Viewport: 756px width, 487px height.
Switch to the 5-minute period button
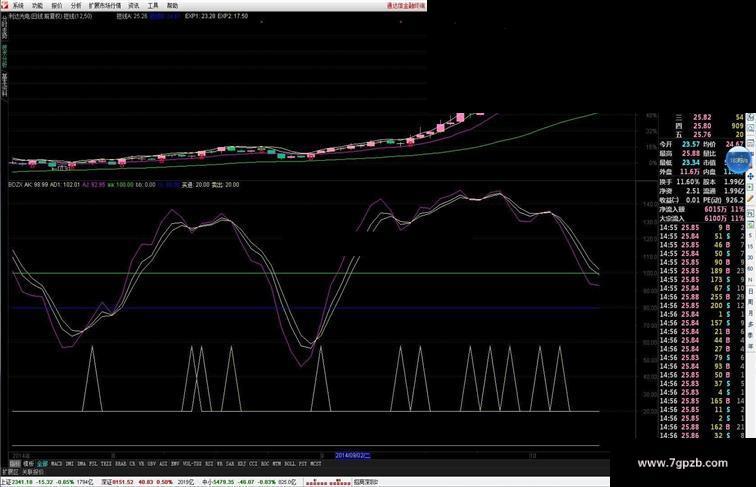[x=750, y=235]
